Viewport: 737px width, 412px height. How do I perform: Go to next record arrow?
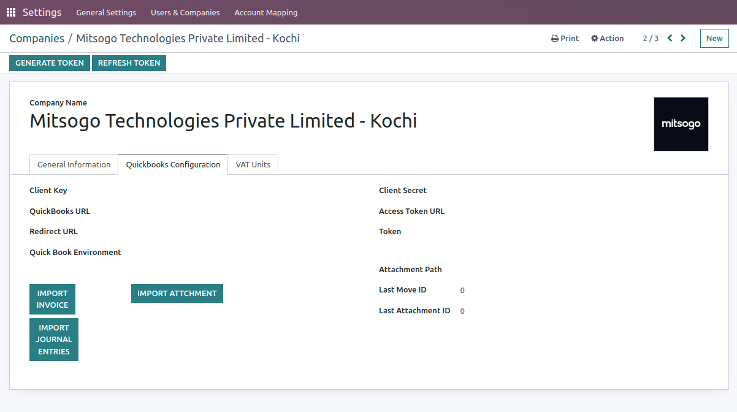click(683, 38)
